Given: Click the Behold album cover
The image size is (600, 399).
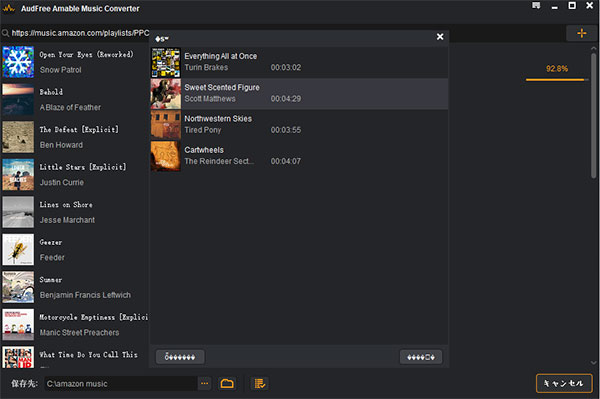Looking at the screenshot, I should [x=18, y=99].
